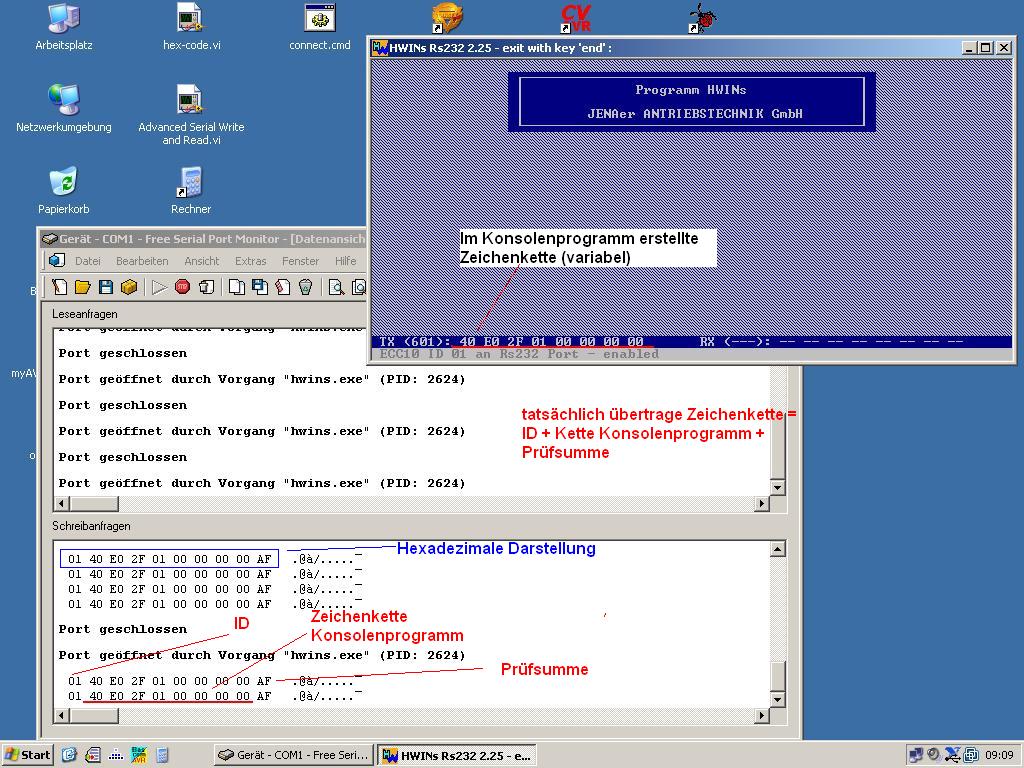
Task: Click the AVR quick launch icon
Action: pyautogui.click(x=138, y=755)
